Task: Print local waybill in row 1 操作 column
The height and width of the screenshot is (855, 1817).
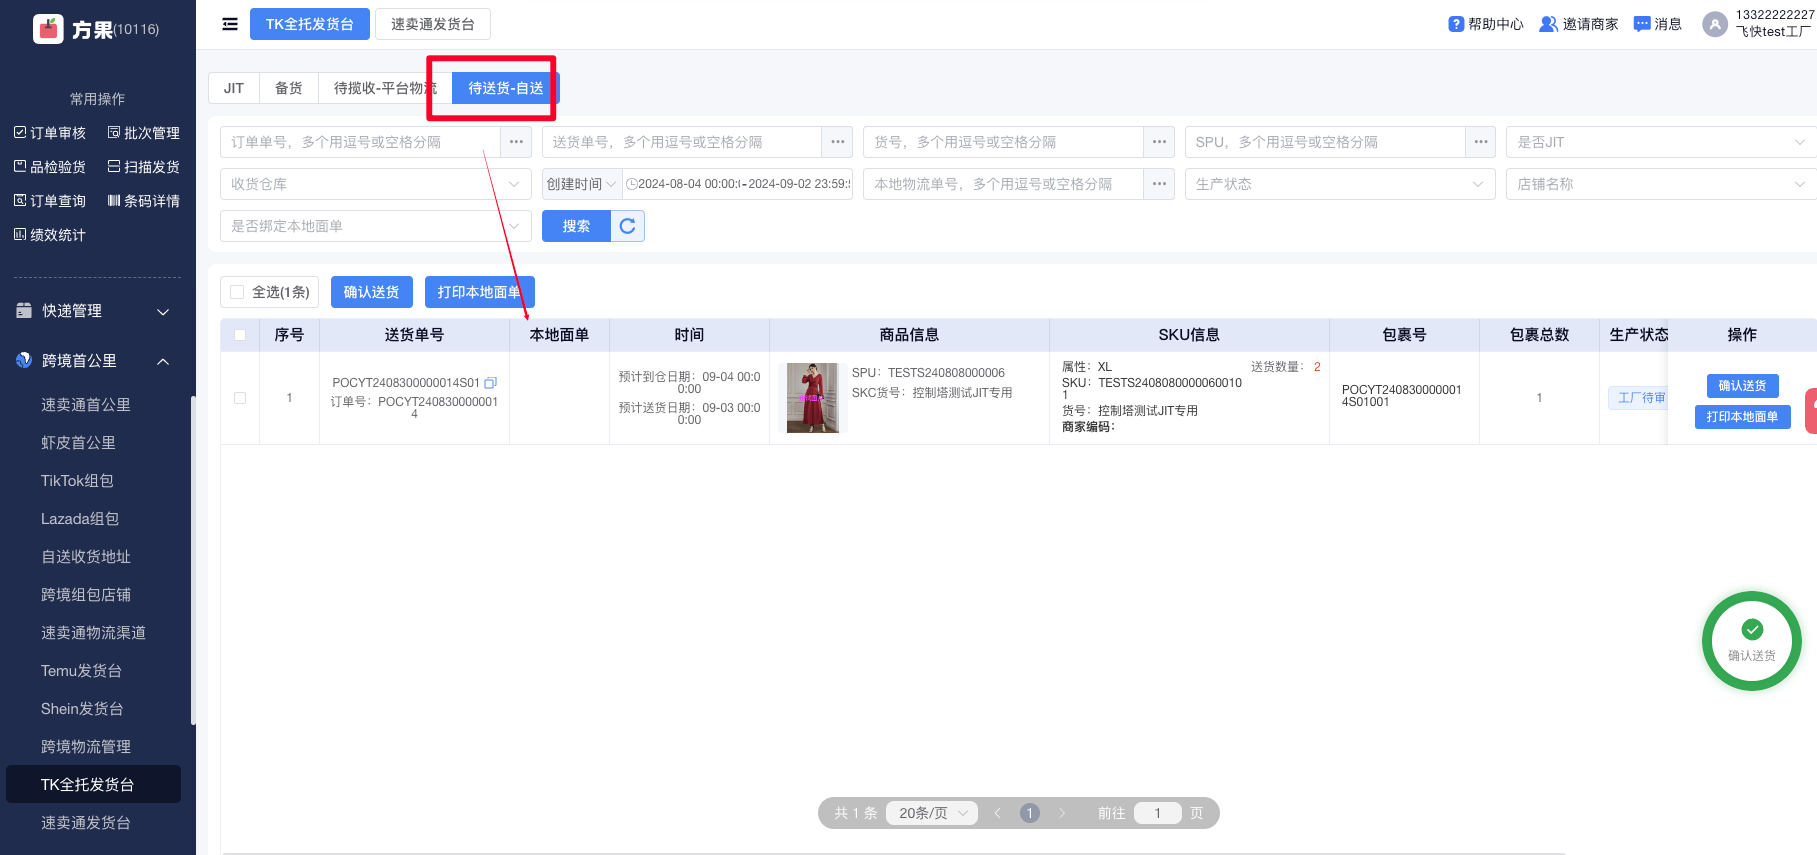Action: [x=1742, y=417]
